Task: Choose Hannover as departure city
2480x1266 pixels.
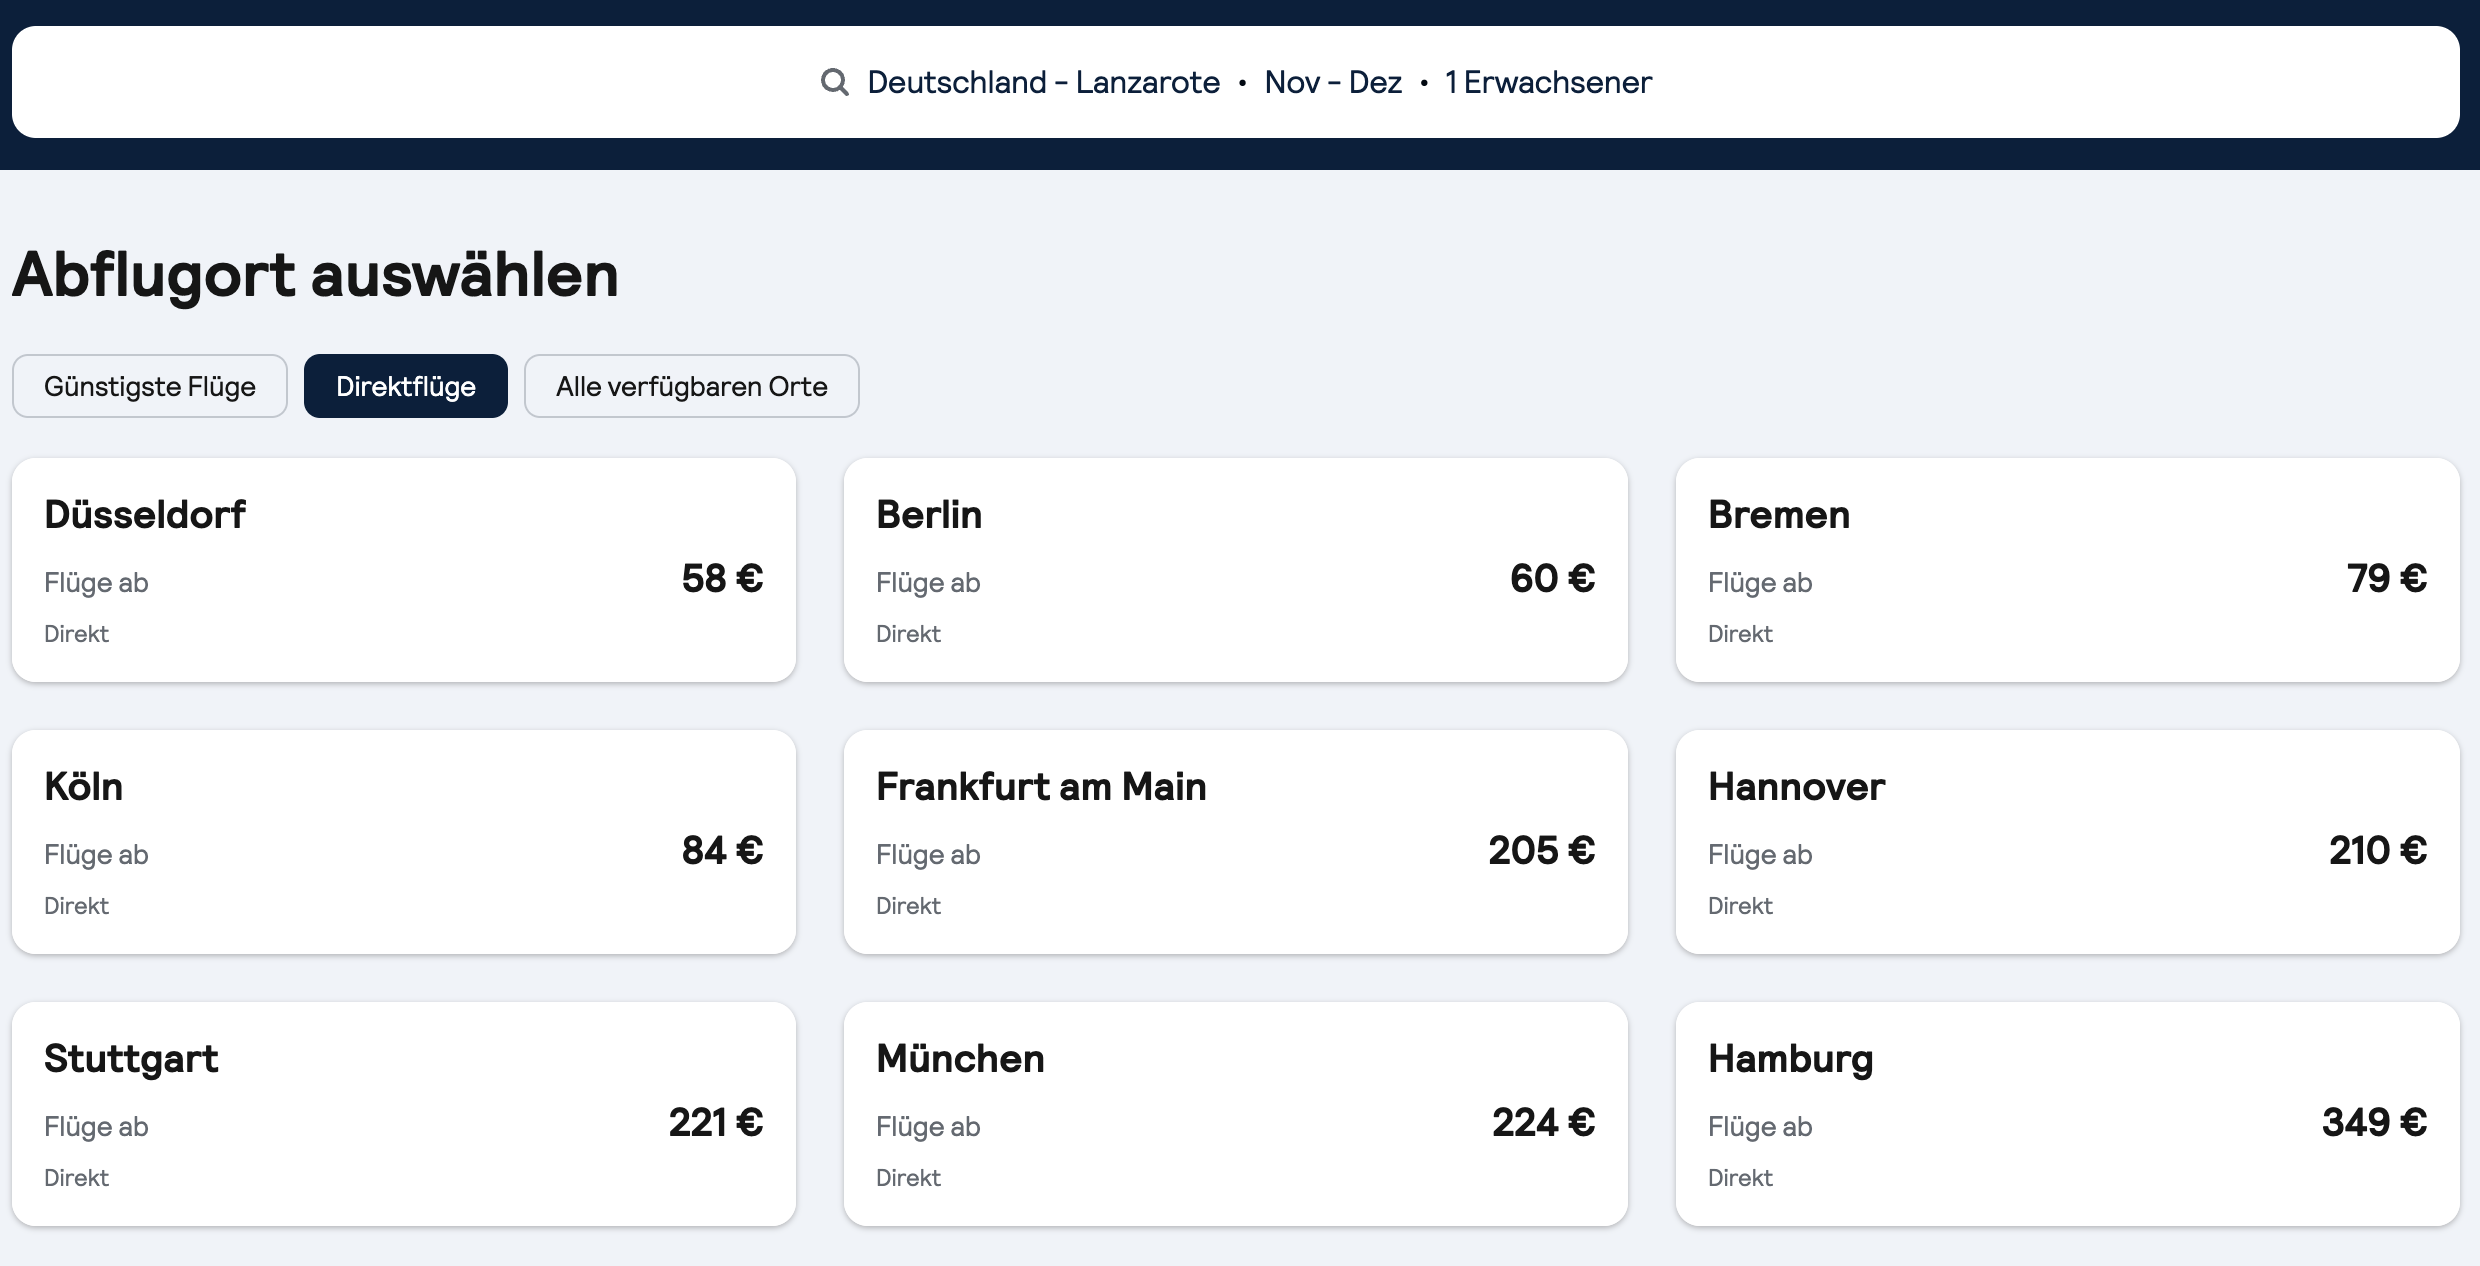Action: point(2067,842)
